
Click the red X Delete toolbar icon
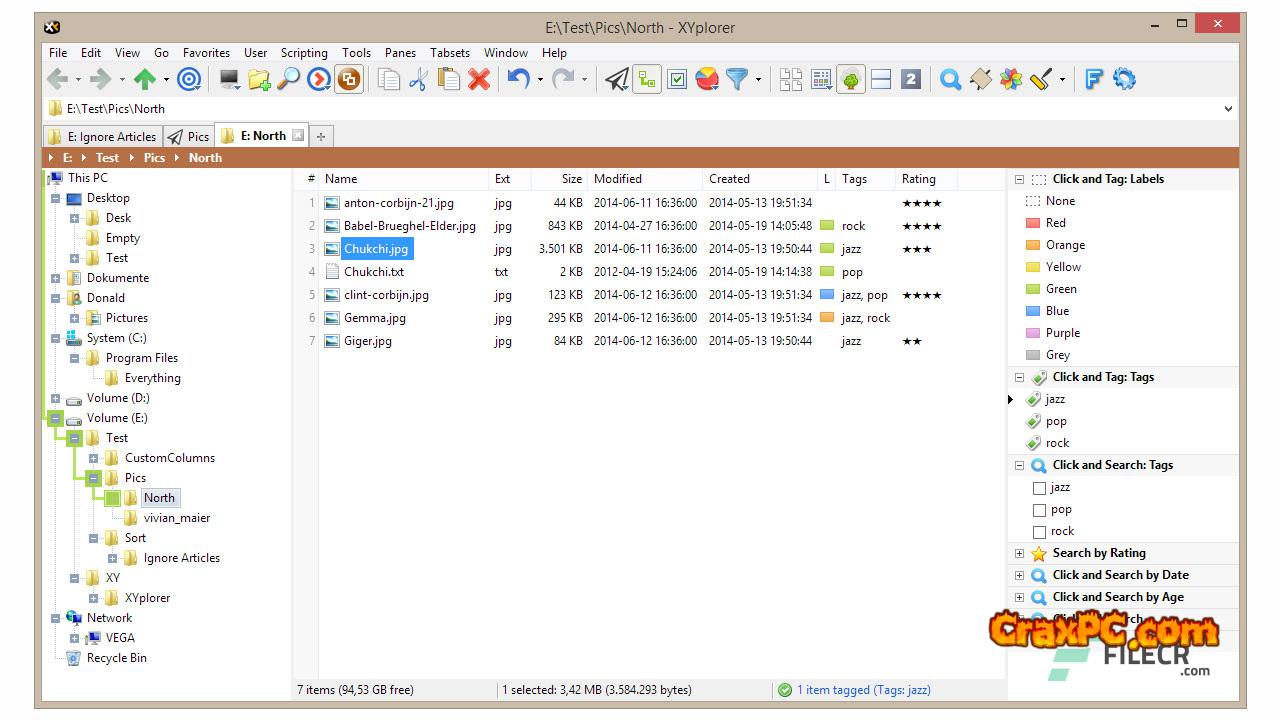coord(479,80)
